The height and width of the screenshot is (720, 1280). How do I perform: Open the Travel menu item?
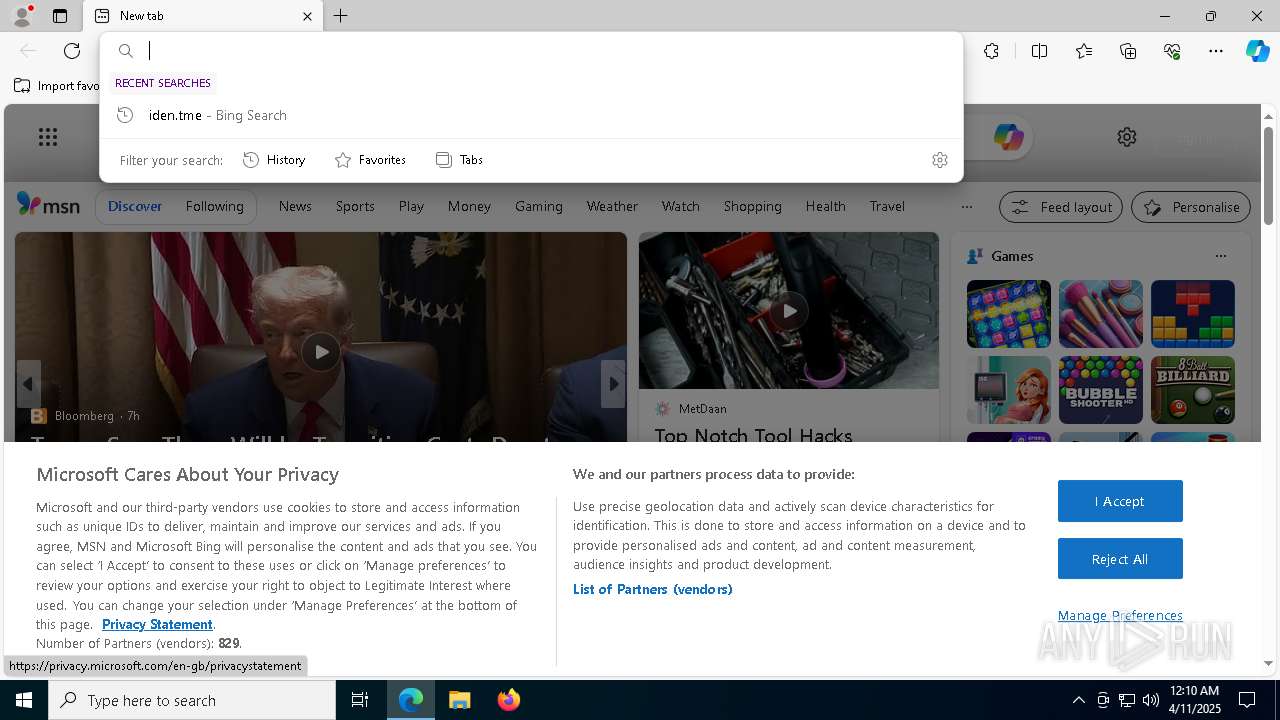[887, 206]
